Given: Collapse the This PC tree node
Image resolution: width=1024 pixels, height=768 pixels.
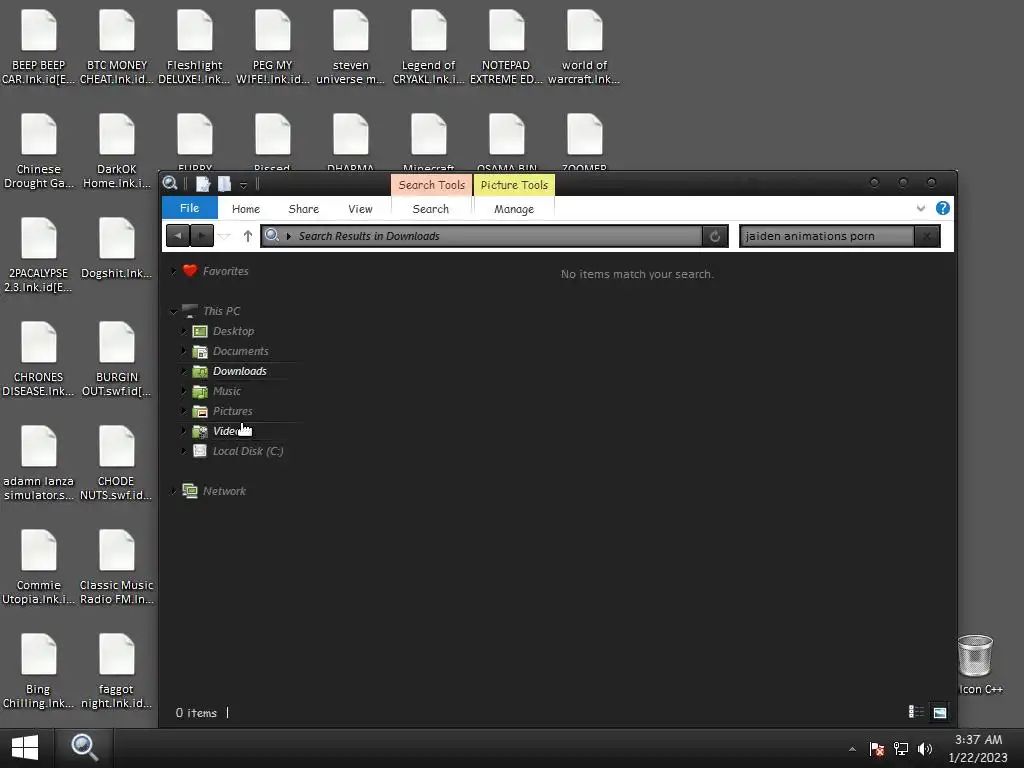Looking at the screenshot, I should (x=173, y=312).
